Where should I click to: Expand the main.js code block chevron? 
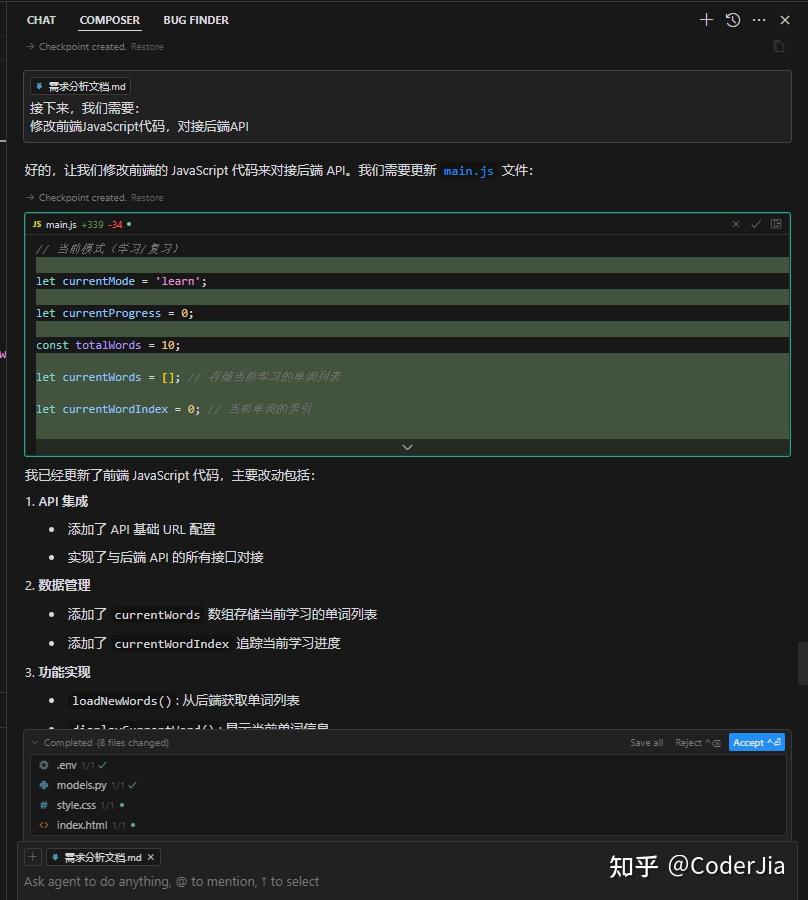407,447
